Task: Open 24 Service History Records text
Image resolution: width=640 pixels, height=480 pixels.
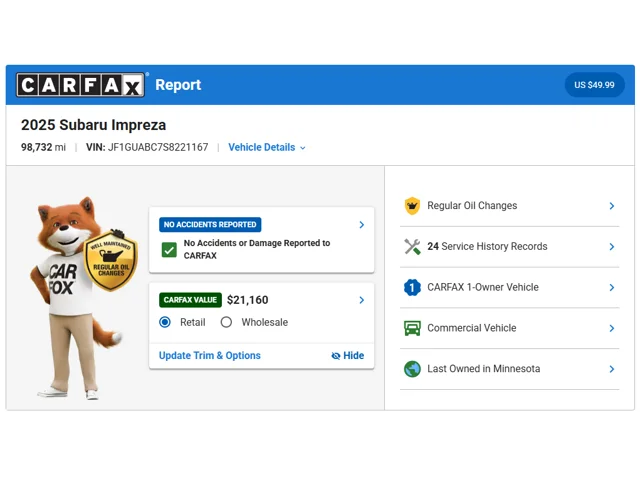Action: 487,247
